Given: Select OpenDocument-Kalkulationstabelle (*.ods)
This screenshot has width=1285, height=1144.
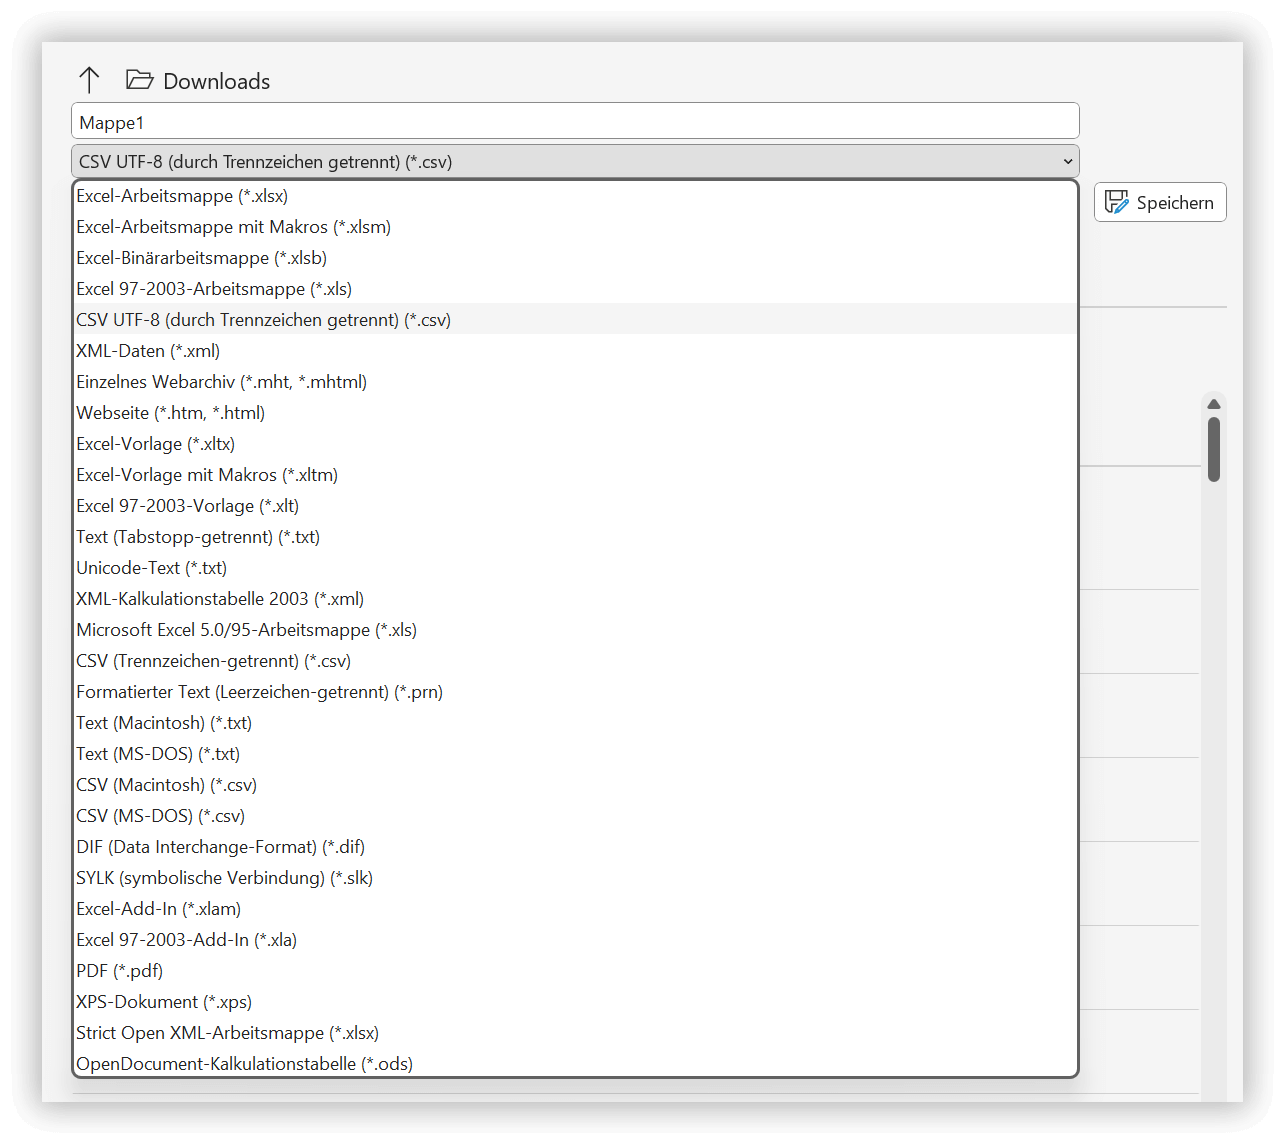Looking at the screenshot, I should (x=575, y=1063).
